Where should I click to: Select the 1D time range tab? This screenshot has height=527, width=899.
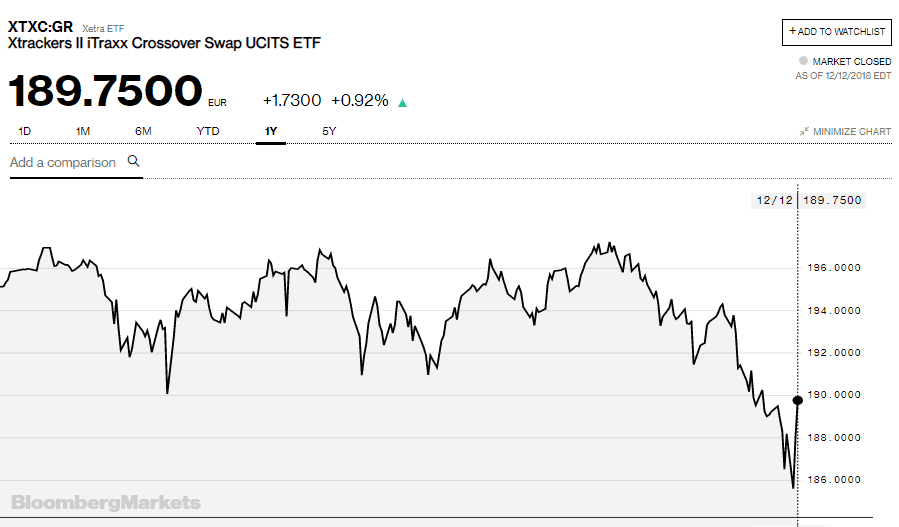(25, 131)
